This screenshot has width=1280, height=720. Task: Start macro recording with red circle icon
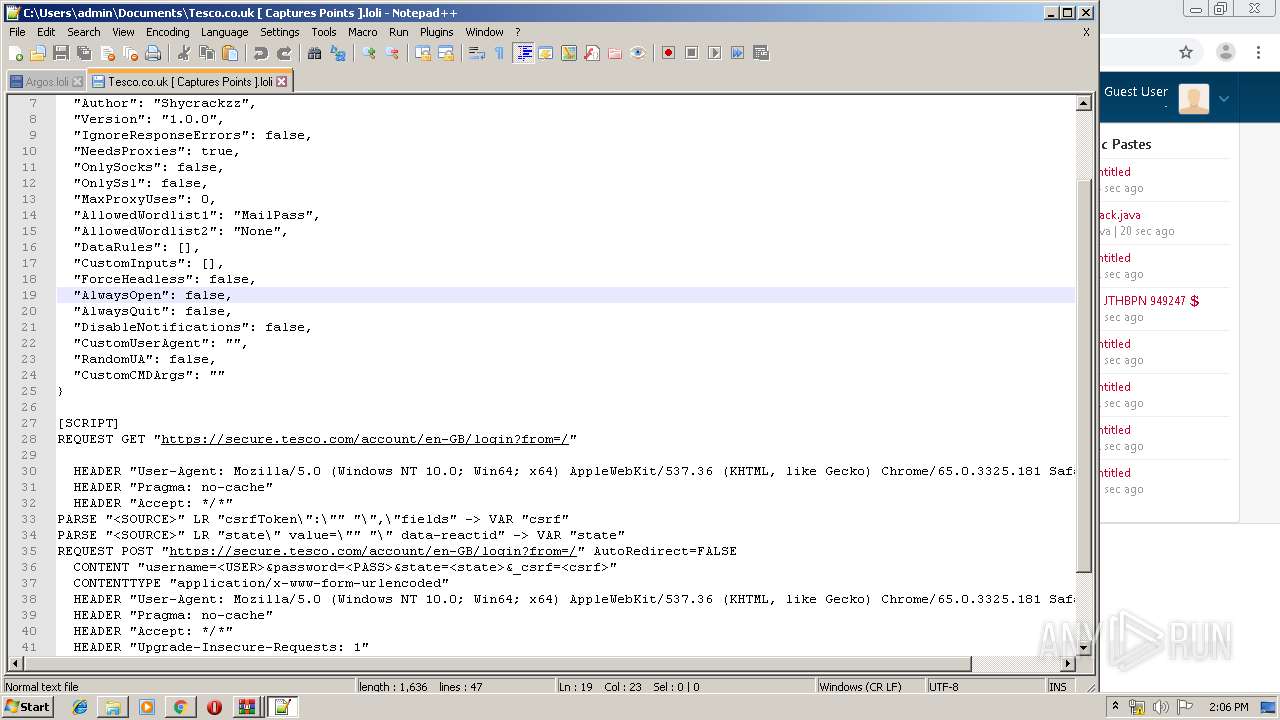[x=668, y=53]
